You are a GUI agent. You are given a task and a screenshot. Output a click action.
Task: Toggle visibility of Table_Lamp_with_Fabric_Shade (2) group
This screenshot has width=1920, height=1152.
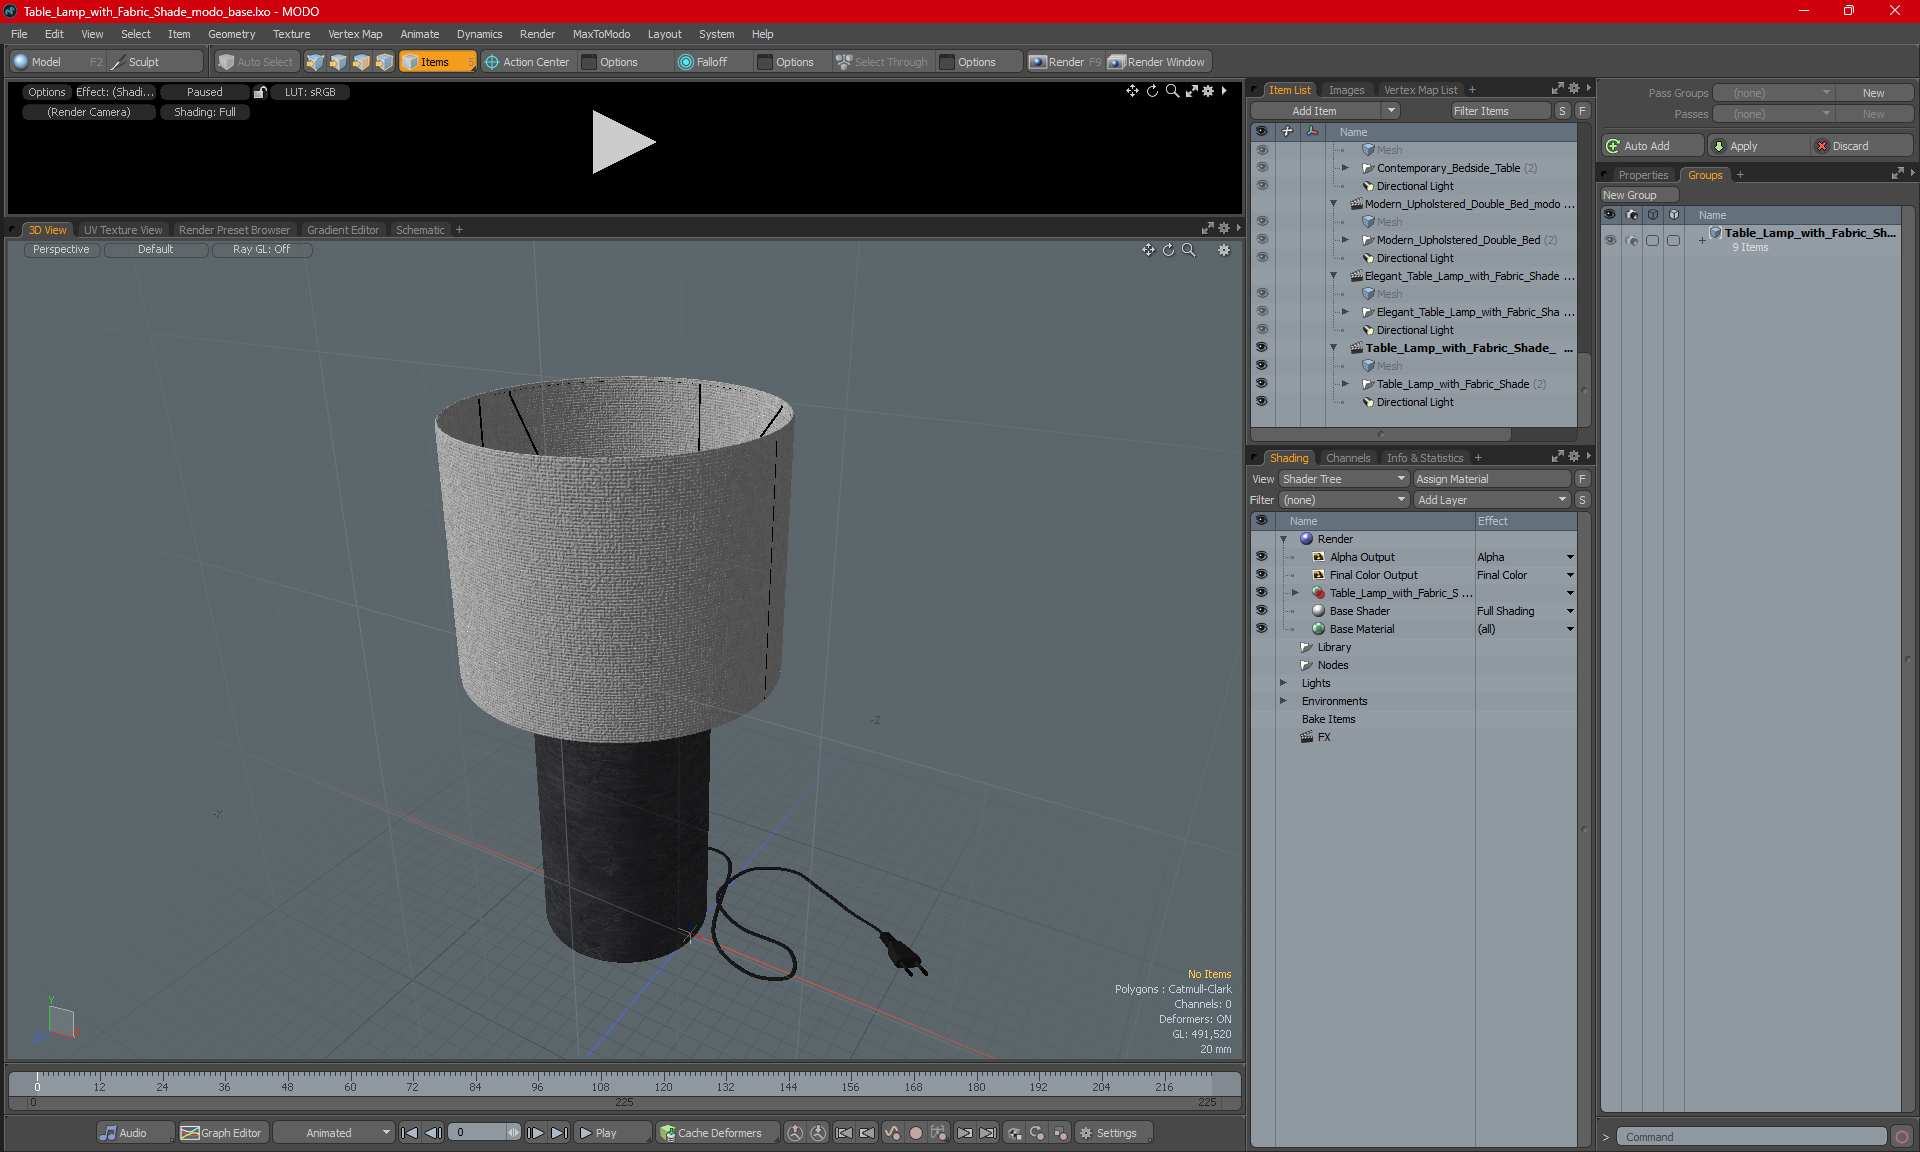(x=1261, y=384)
